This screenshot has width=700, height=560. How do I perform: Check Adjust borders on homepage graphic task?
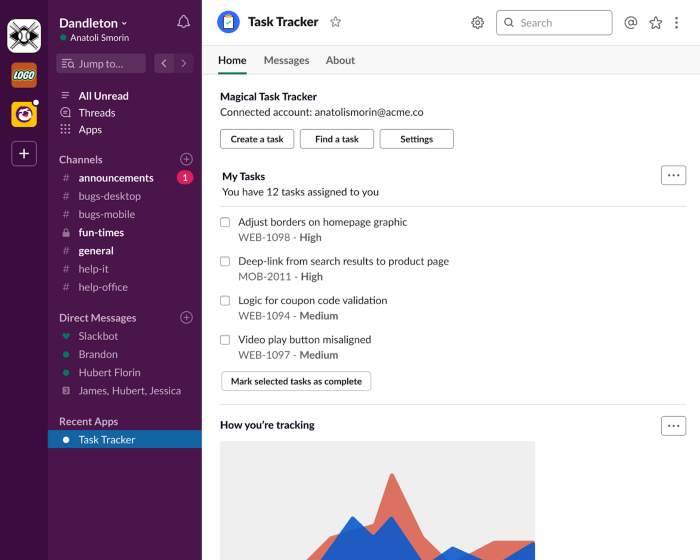pos(225,222)
